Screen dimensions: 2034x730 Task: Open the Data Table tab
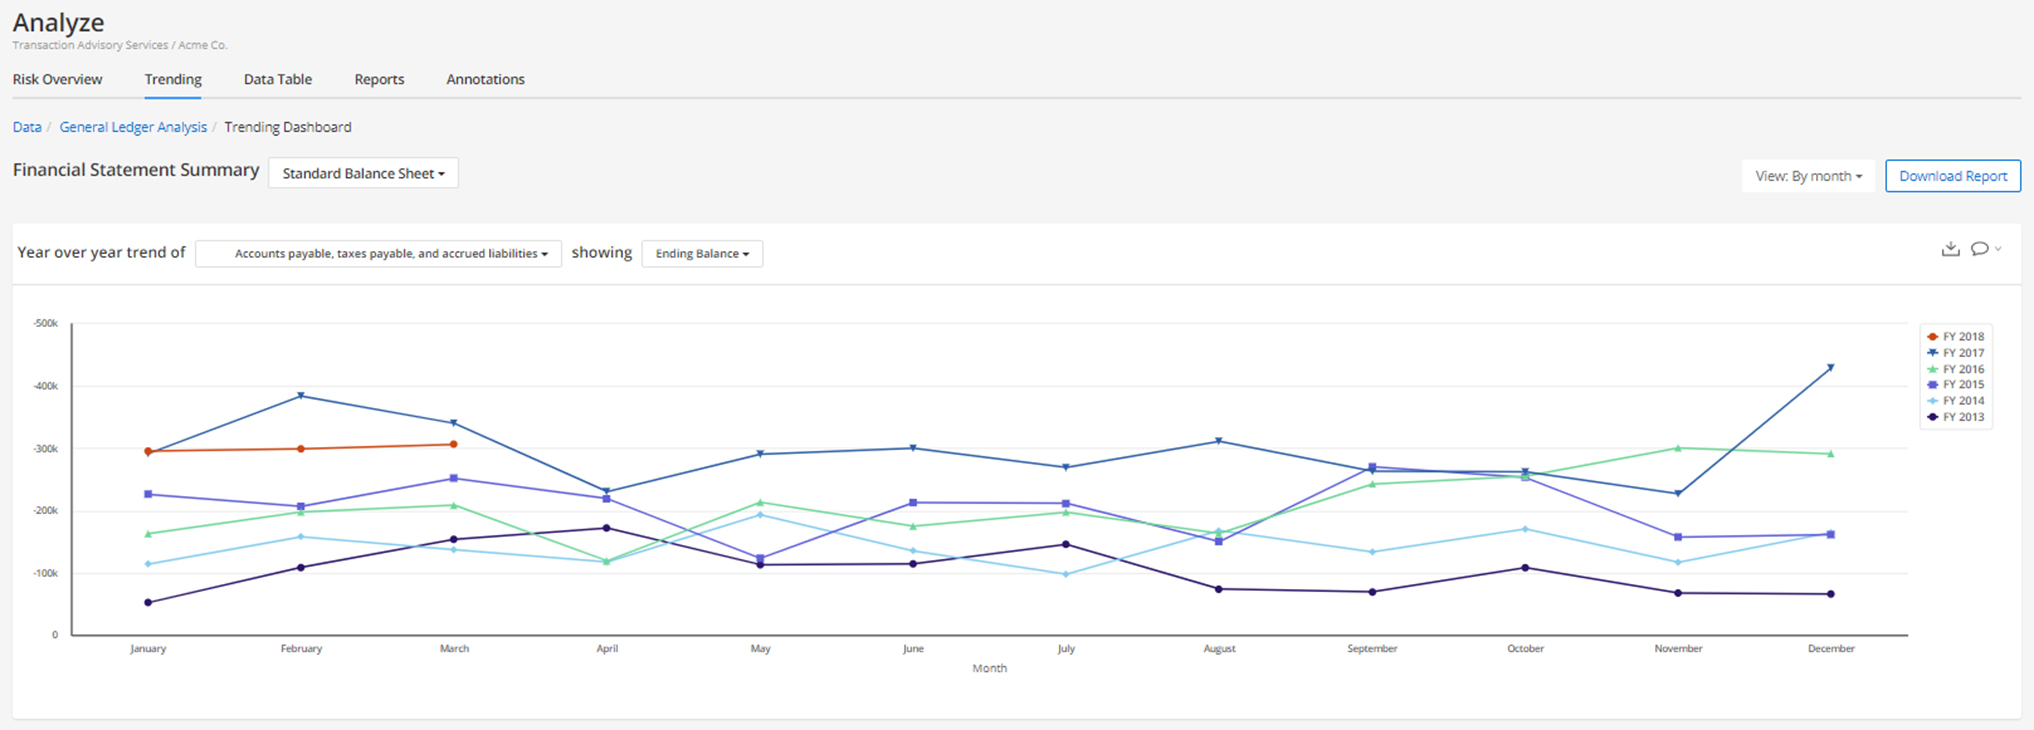[x=277, y=80]
